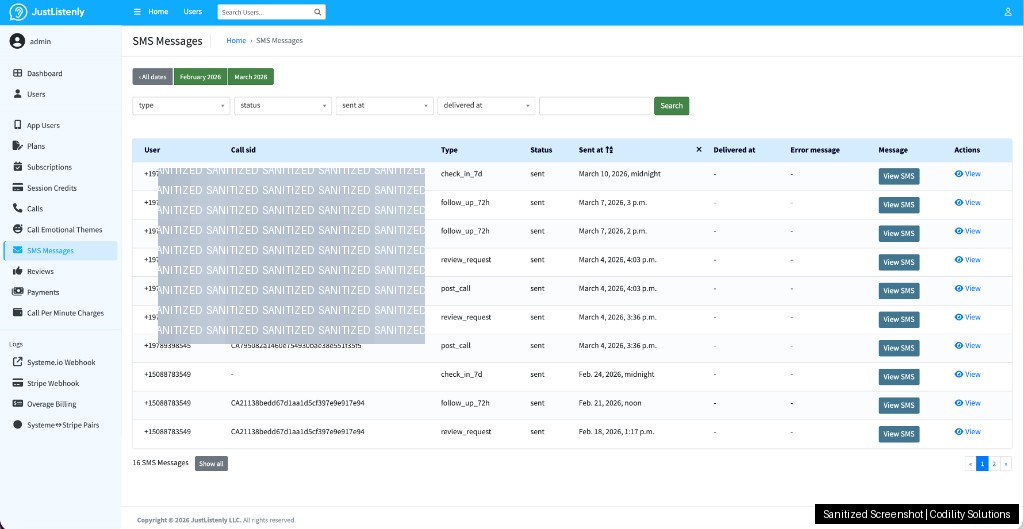Click the Sent at sort arrows icon
The width and height of the screenshot is (1024, 529).
(x=609, y=150)
